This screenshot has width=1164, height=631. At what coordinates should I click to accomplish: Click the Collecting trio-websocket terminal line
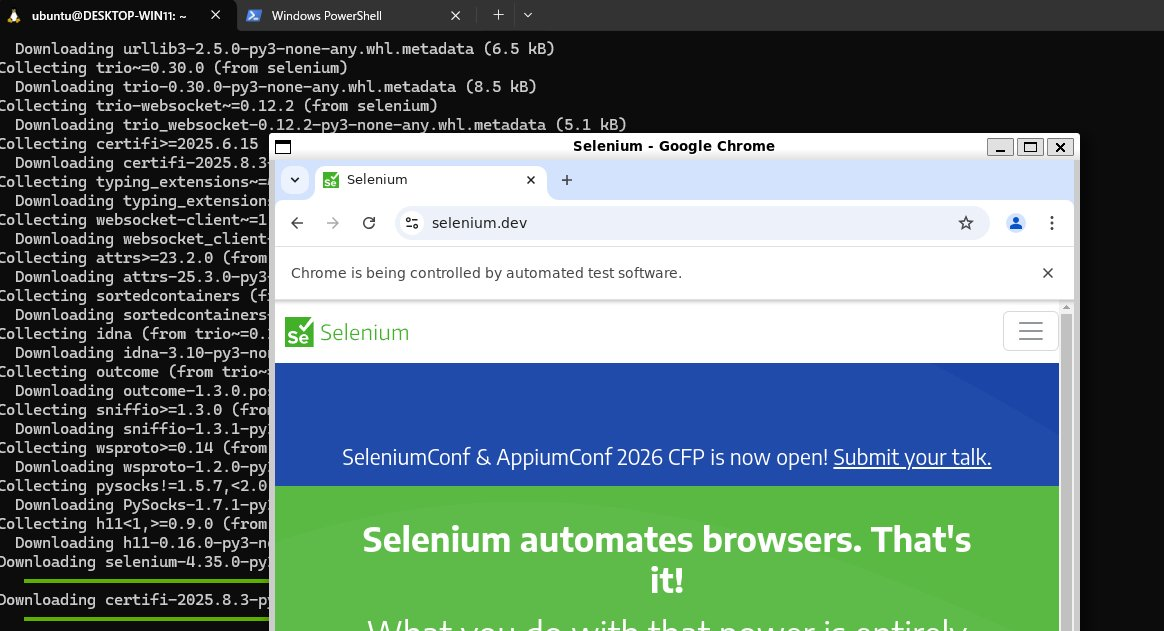click(218, 106)
